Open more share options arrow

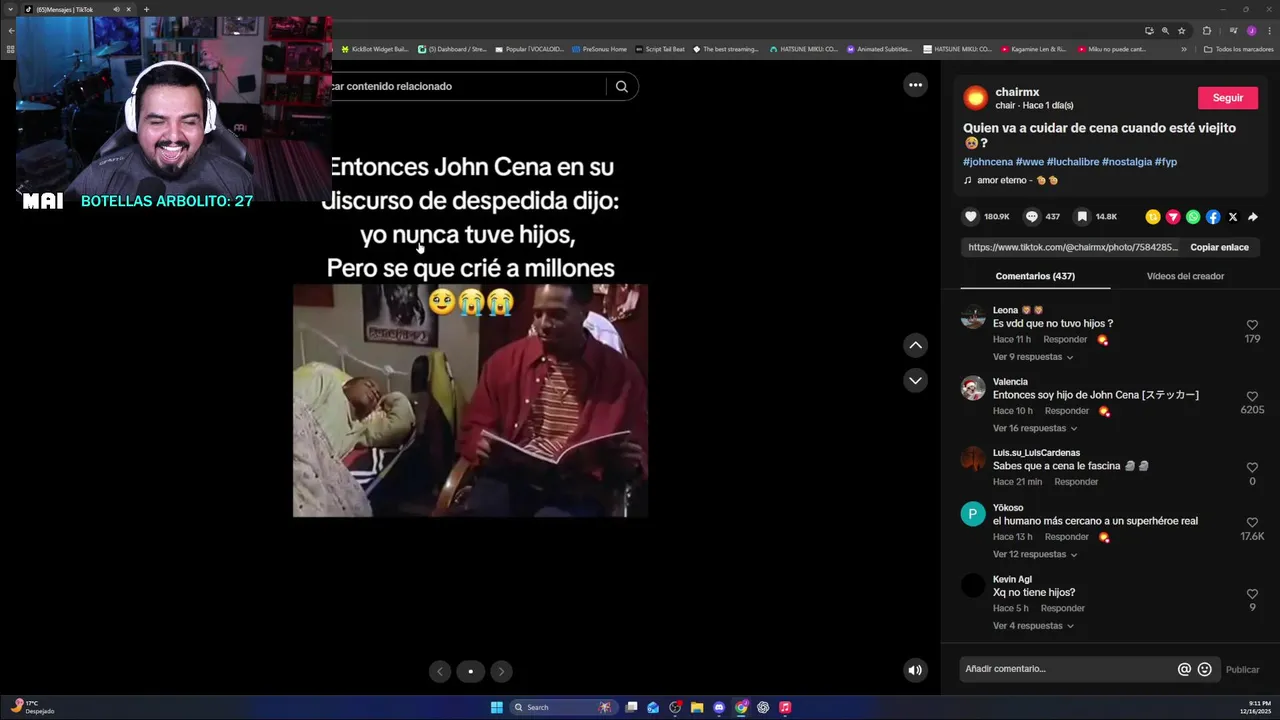point(1252,216)
